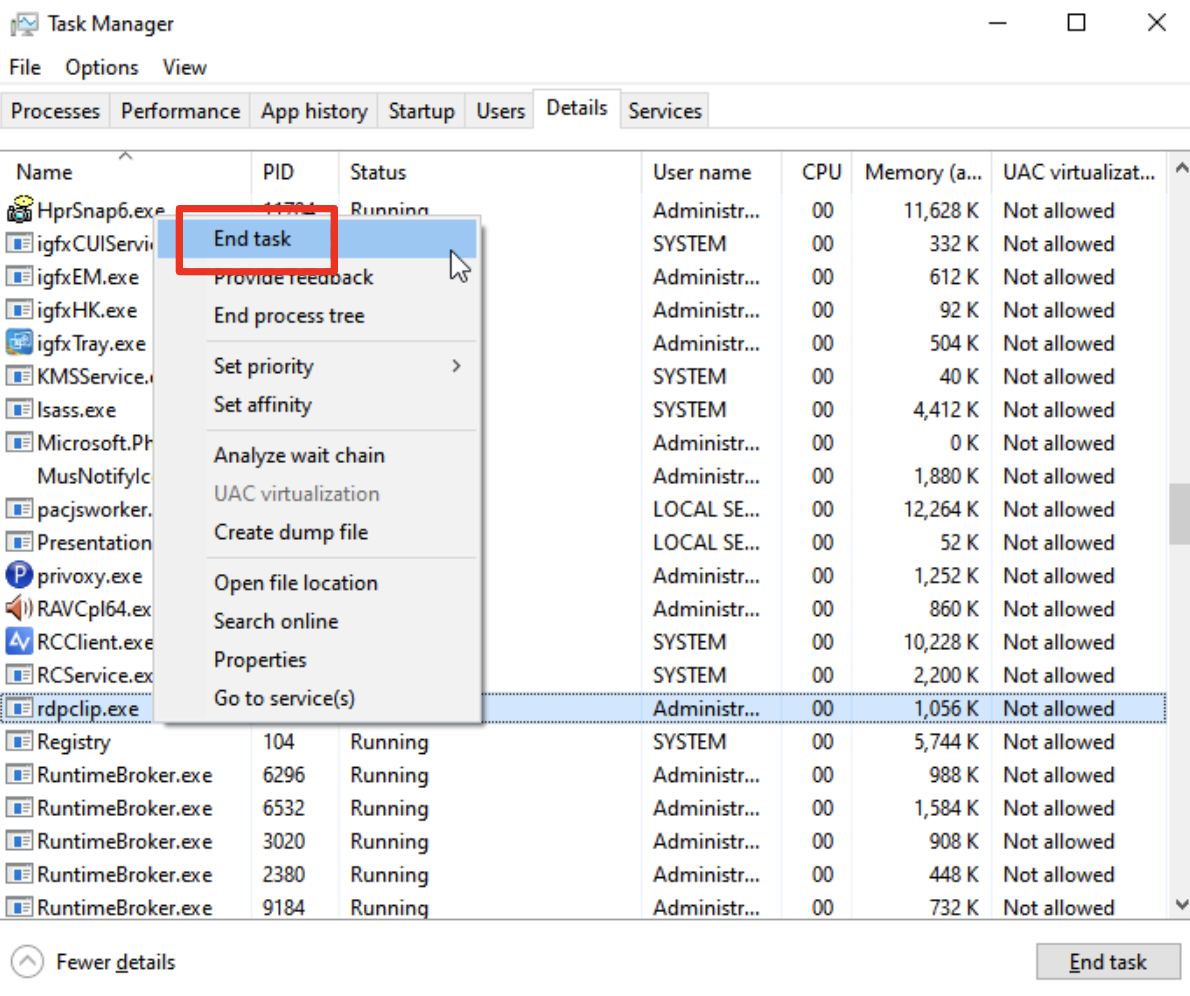The height and width of the screenshot is (996, 1190).
Task: Sort by the Memory column header
Action: [x=921, y=172]
